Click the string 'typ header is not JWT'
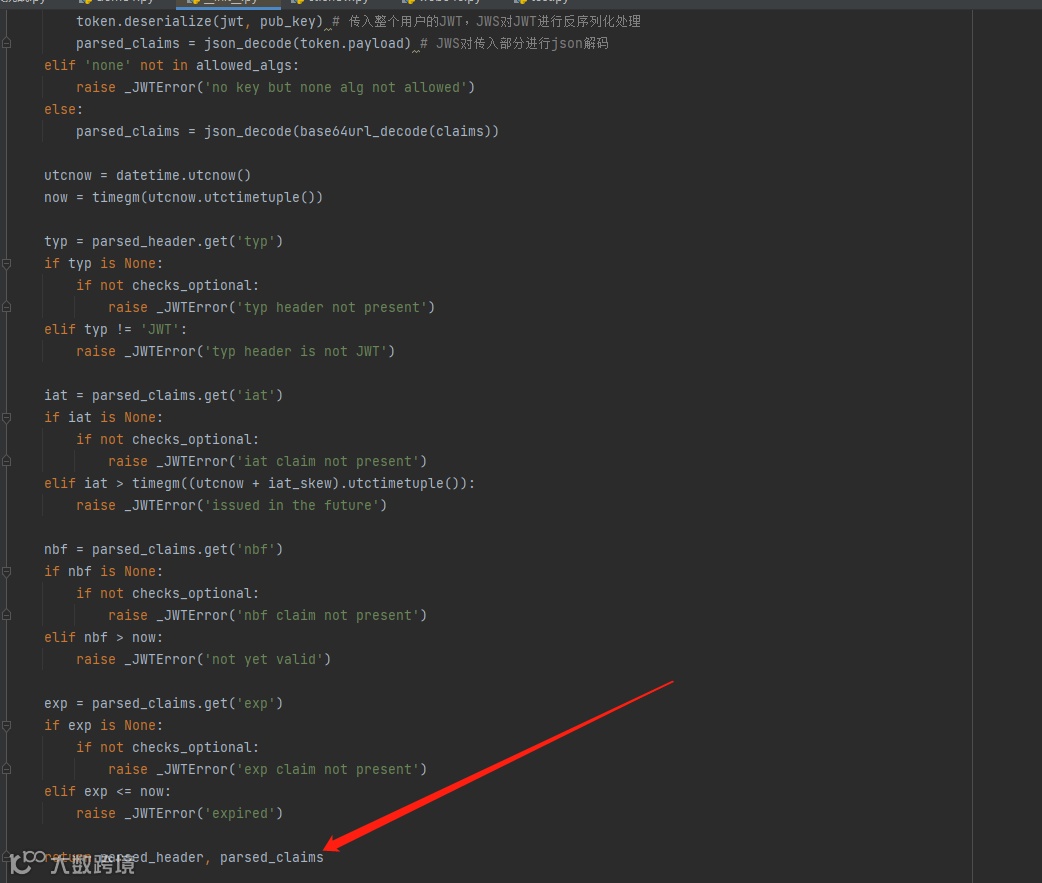The height and width of the screenshot is (883, 1042). click(x=296, y=351)
